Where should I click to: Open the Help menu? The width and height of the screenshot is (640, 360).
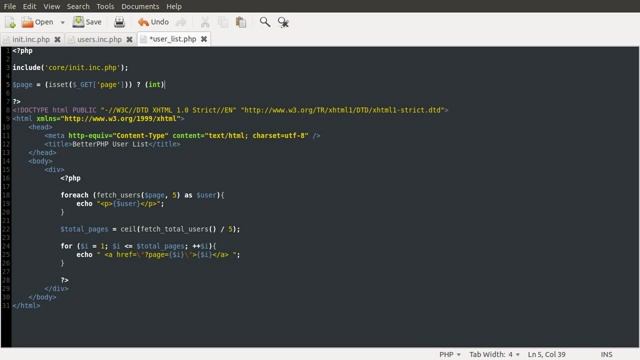(174, 7)
